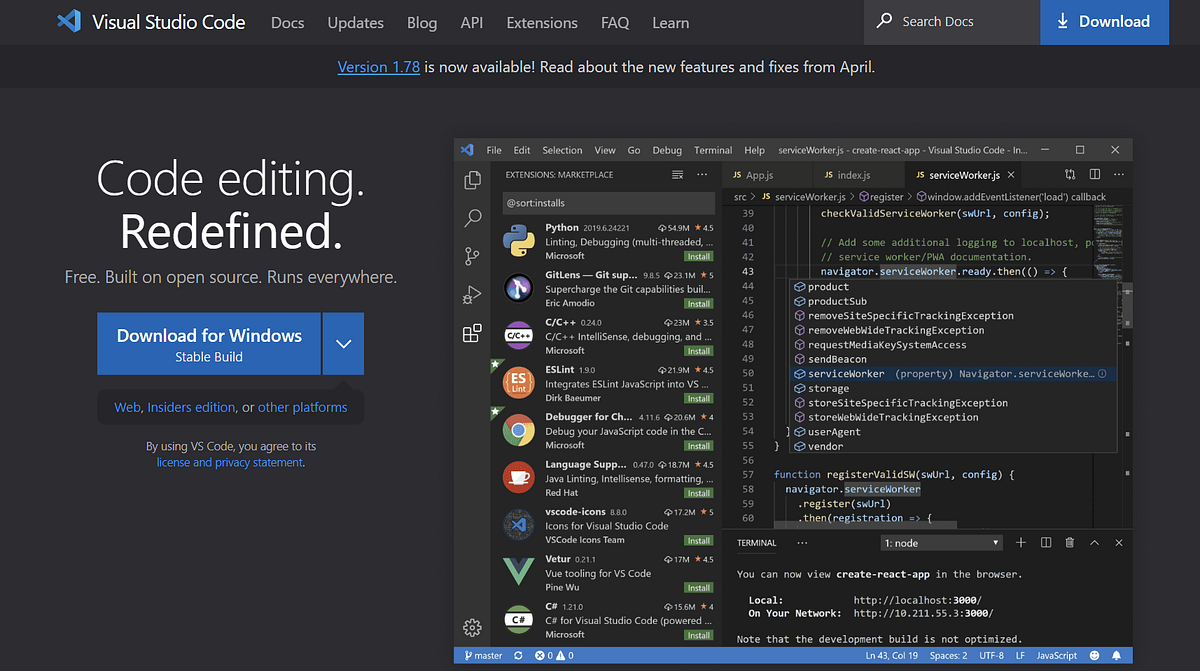Kill the terminal using the trash icon

(1069, 542)
